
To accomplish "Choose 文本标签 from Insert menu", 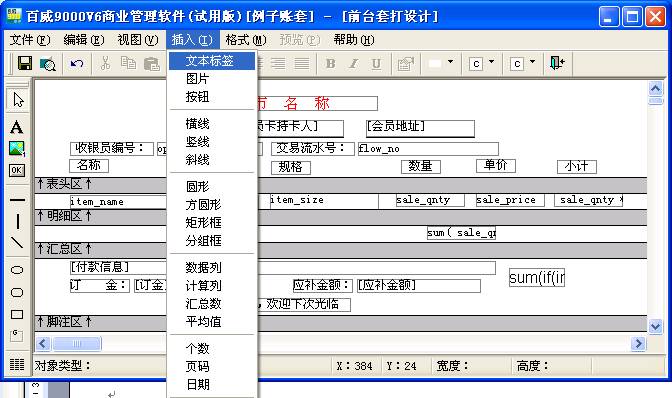I will [x=212, y=61].
